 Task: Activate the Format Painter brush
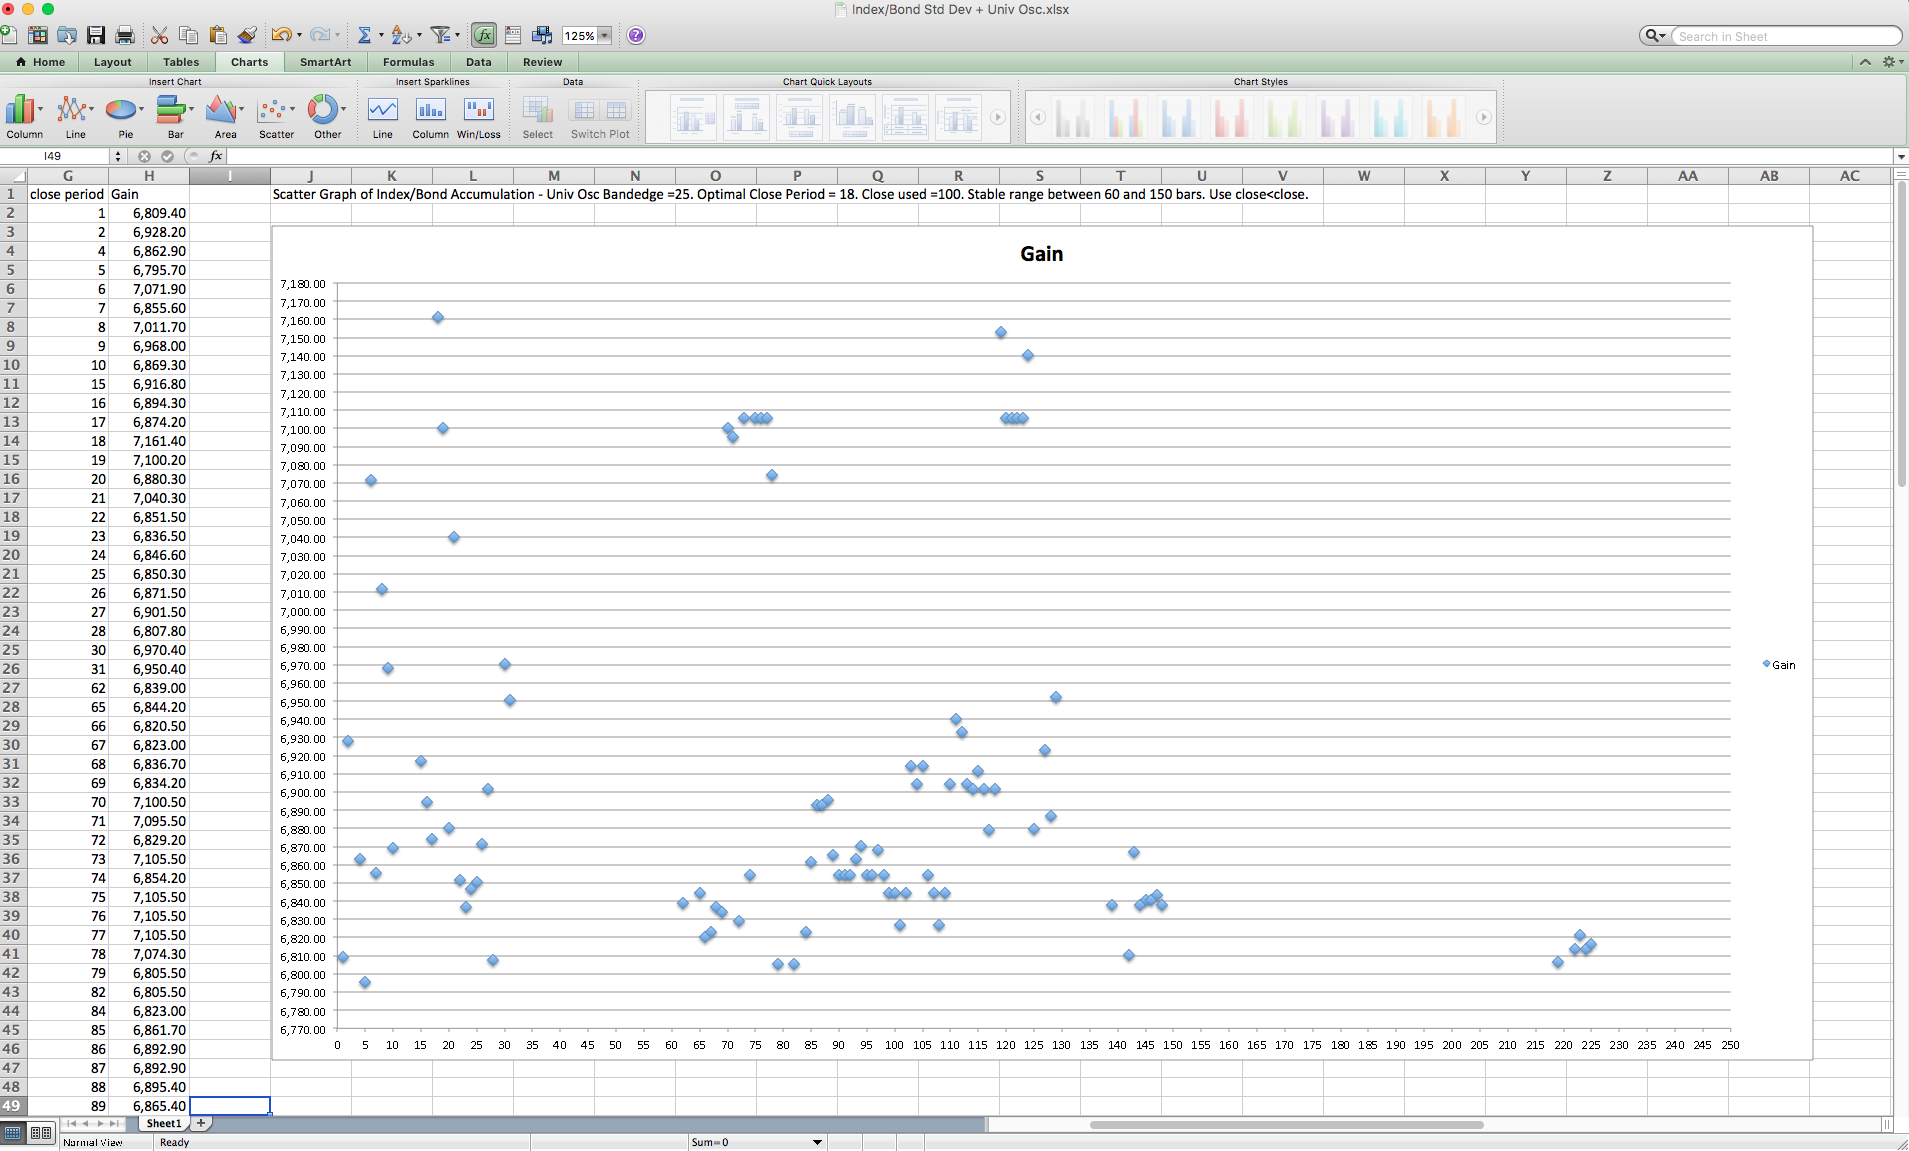click(x=247, y=35)
